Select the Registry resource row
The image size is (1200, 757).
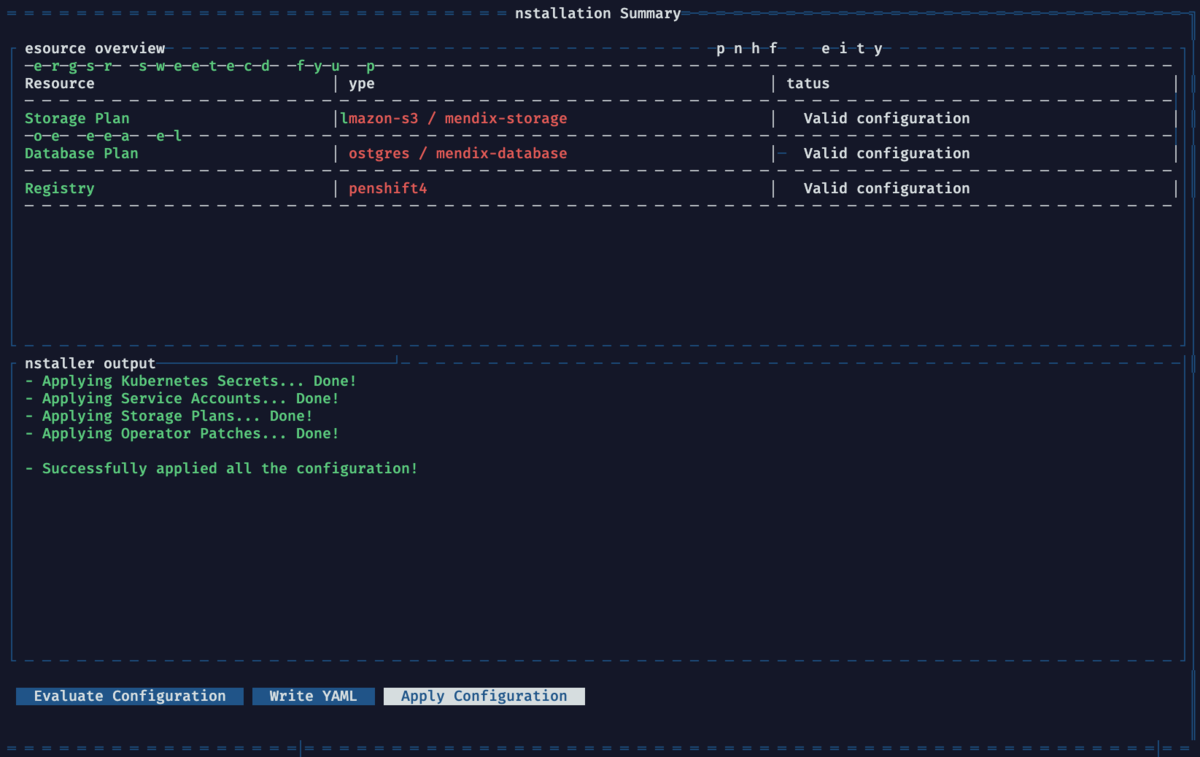coord(600,189)
